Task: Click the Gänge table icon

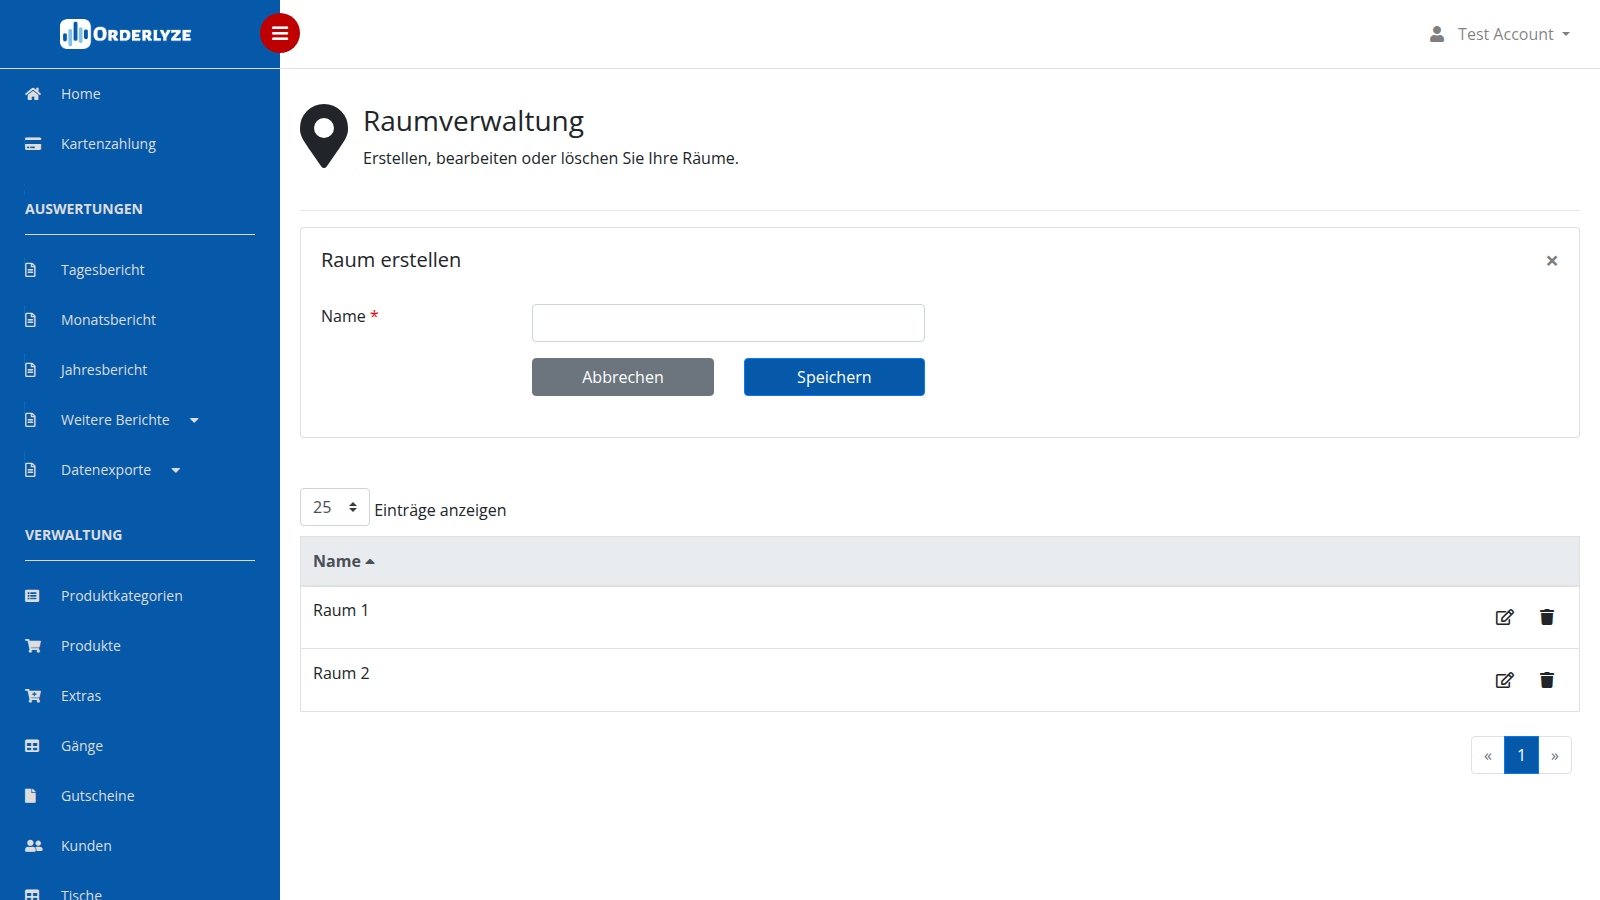Action: pos(32,746)
